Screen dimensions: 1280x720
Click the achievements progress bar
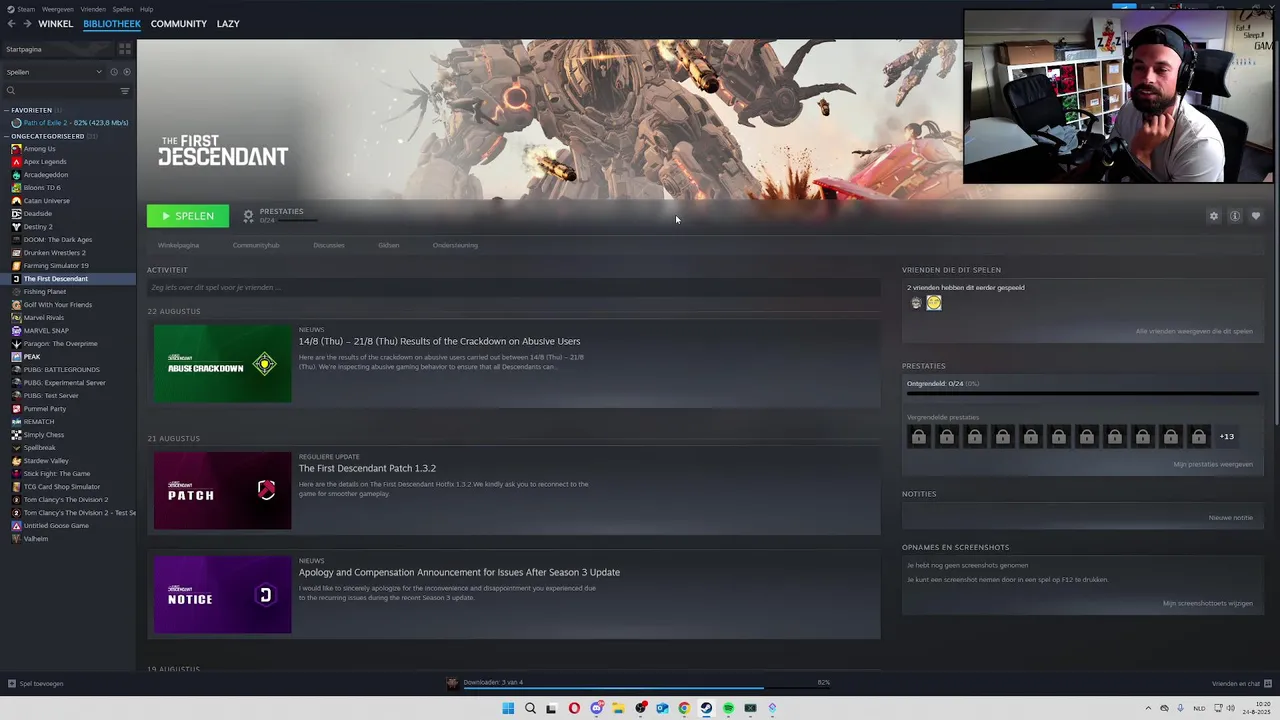pos(1082,394)
